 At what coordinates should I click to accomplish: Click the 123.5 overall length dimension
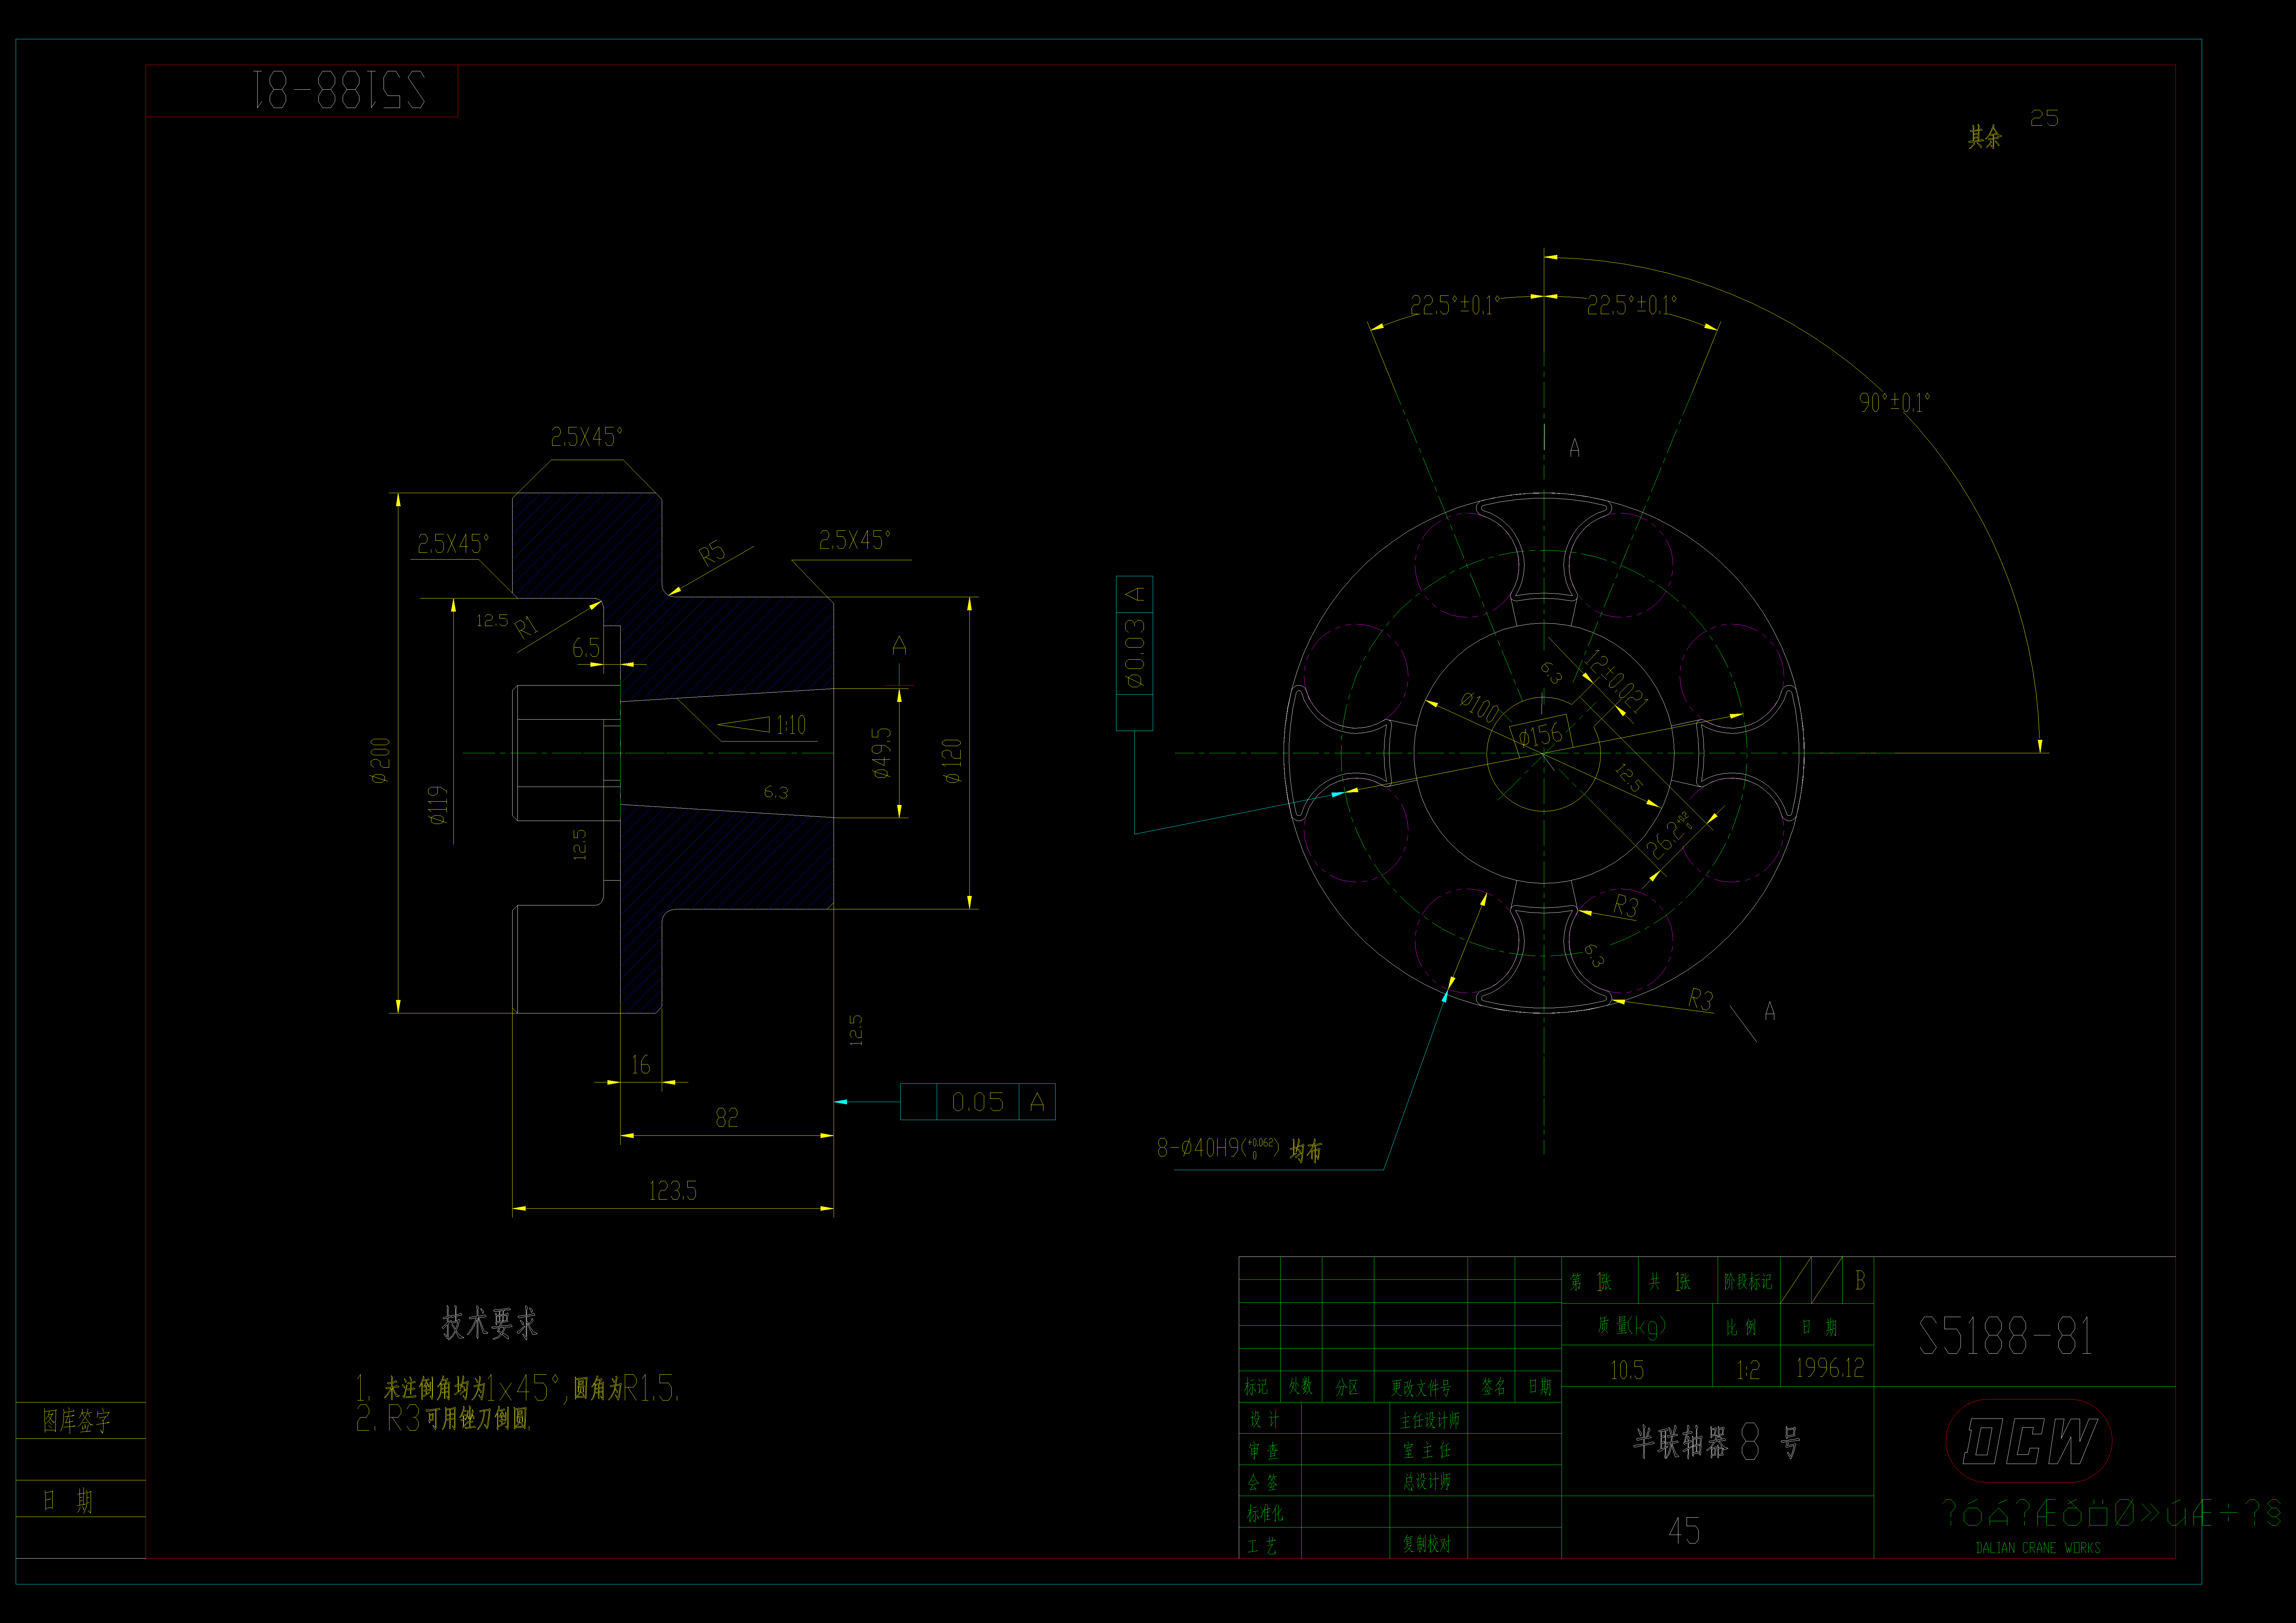point(673,1191)
